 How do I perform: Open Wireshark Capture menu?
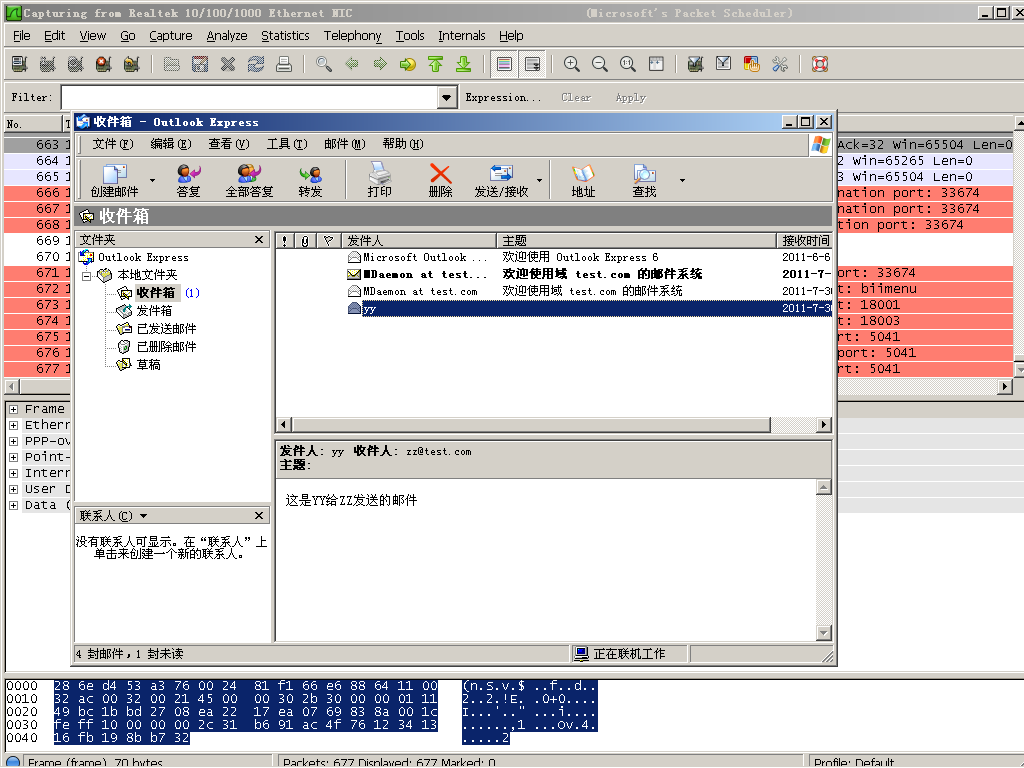click(x=170, y=36)
